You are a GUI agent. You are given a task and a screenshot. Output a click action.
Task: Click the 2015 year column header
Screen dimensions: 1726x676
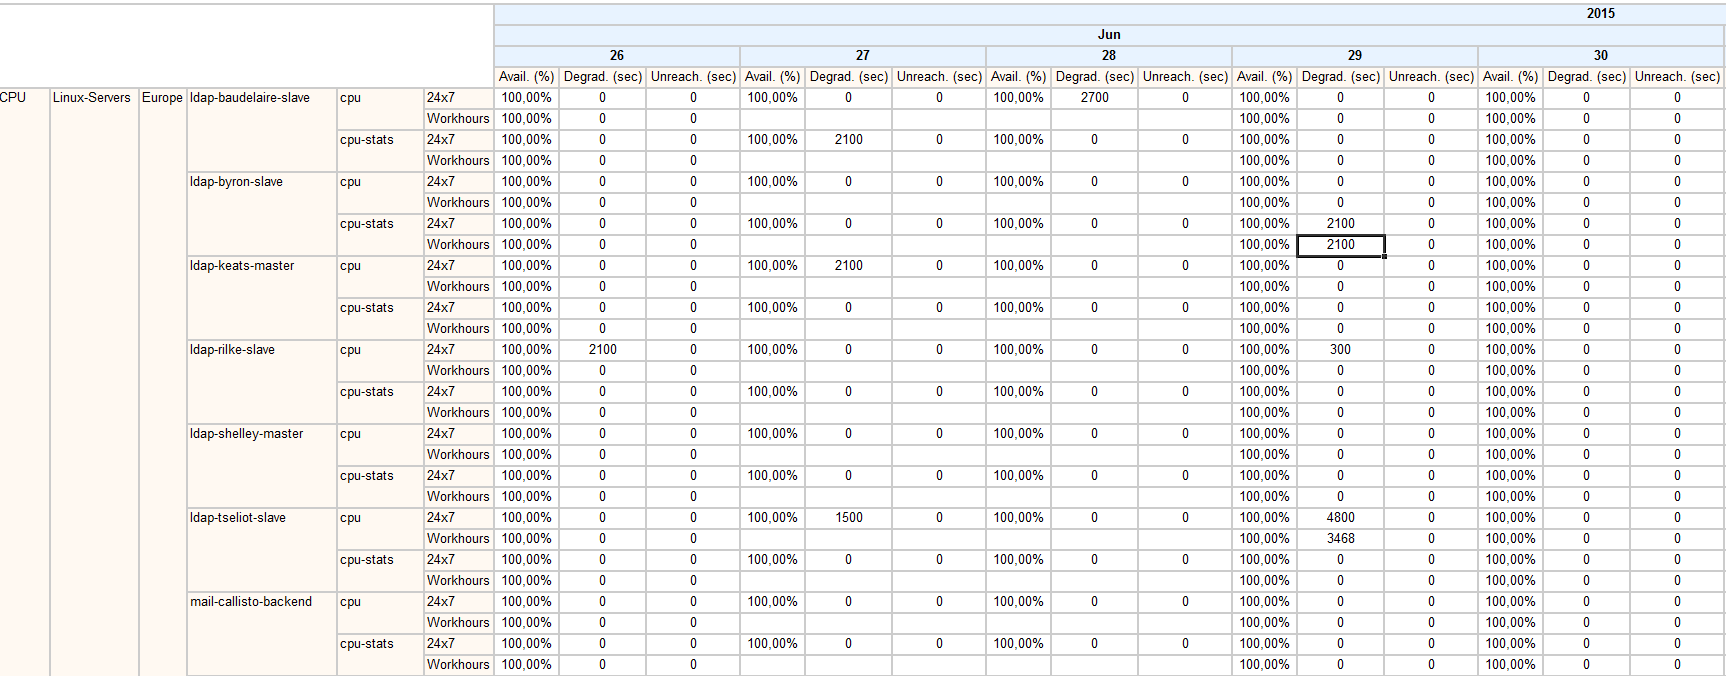[1600, 14]
